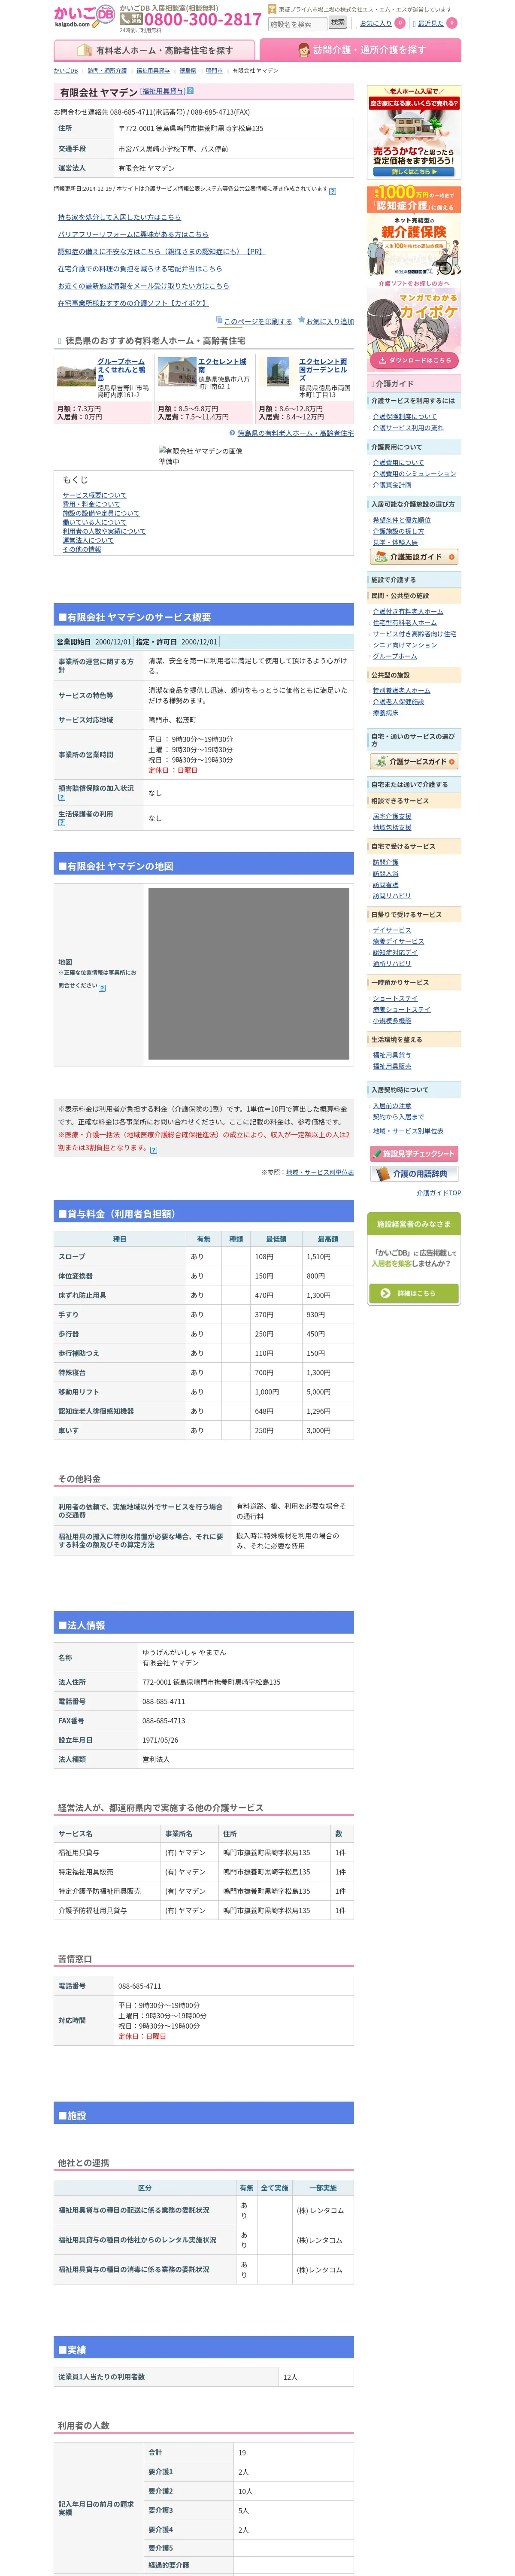Select 電話番号 088-685-4711 in 法人情報
515x2576 pixels.
coord(204,1701)
